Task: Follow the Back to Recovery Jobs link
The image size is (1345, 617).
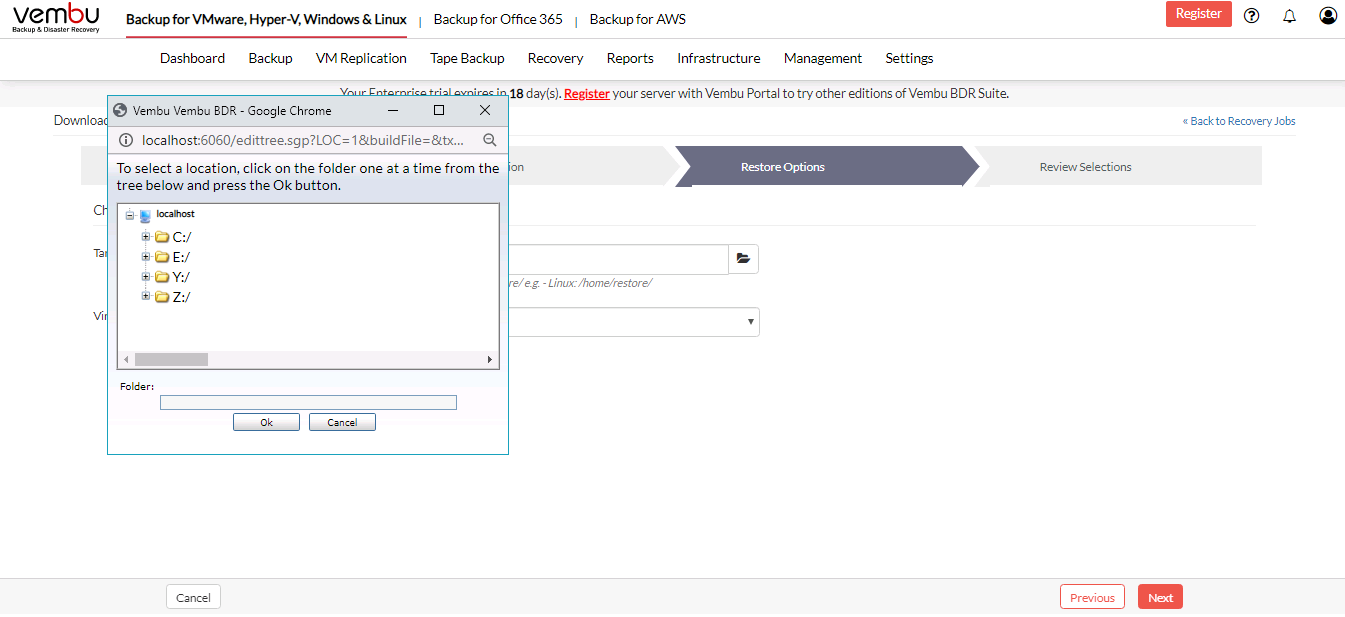Action: [x=1239, y=121]
